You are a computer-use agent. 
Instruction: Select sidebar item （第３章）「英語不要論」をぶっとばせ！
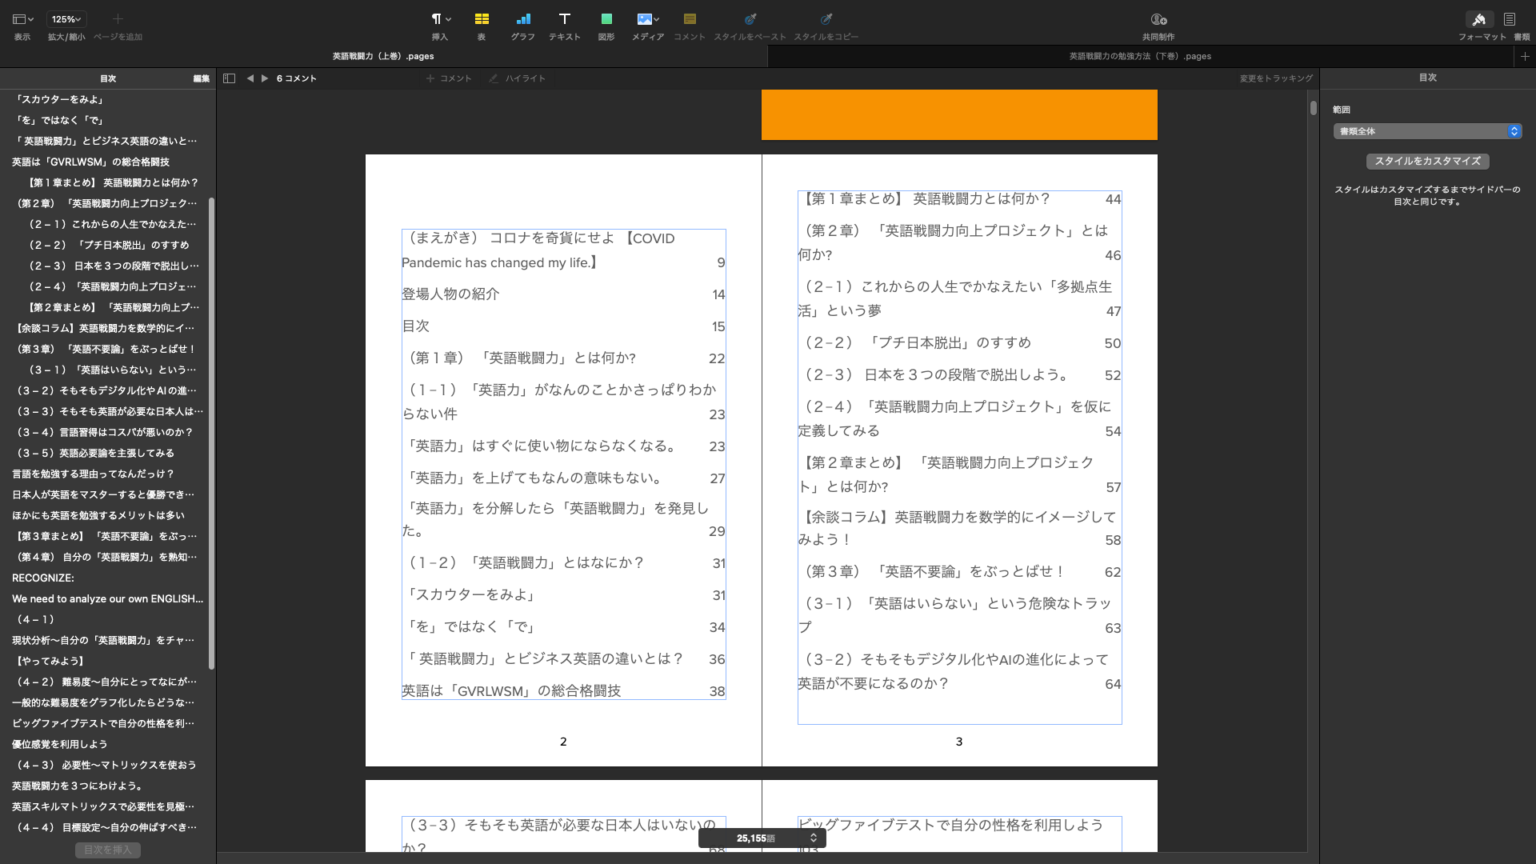[x=105, y=349]
